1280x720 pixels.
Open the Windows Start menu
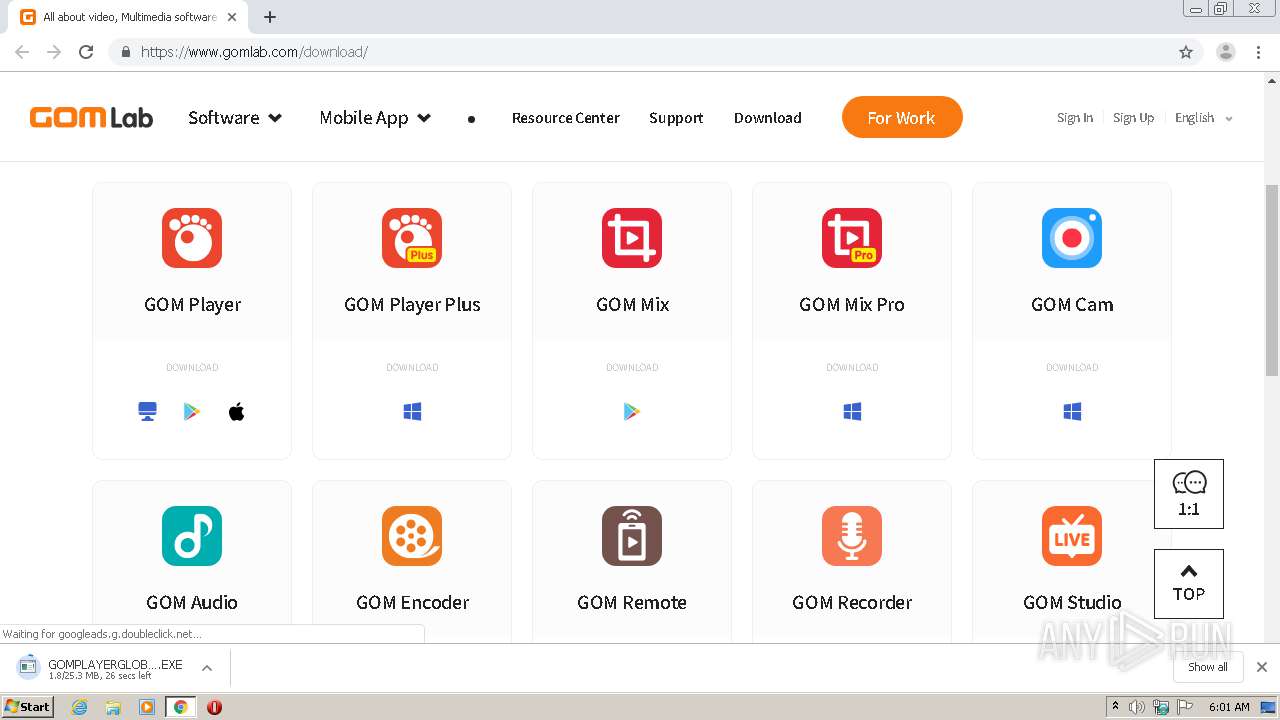[x=27, y=707]
